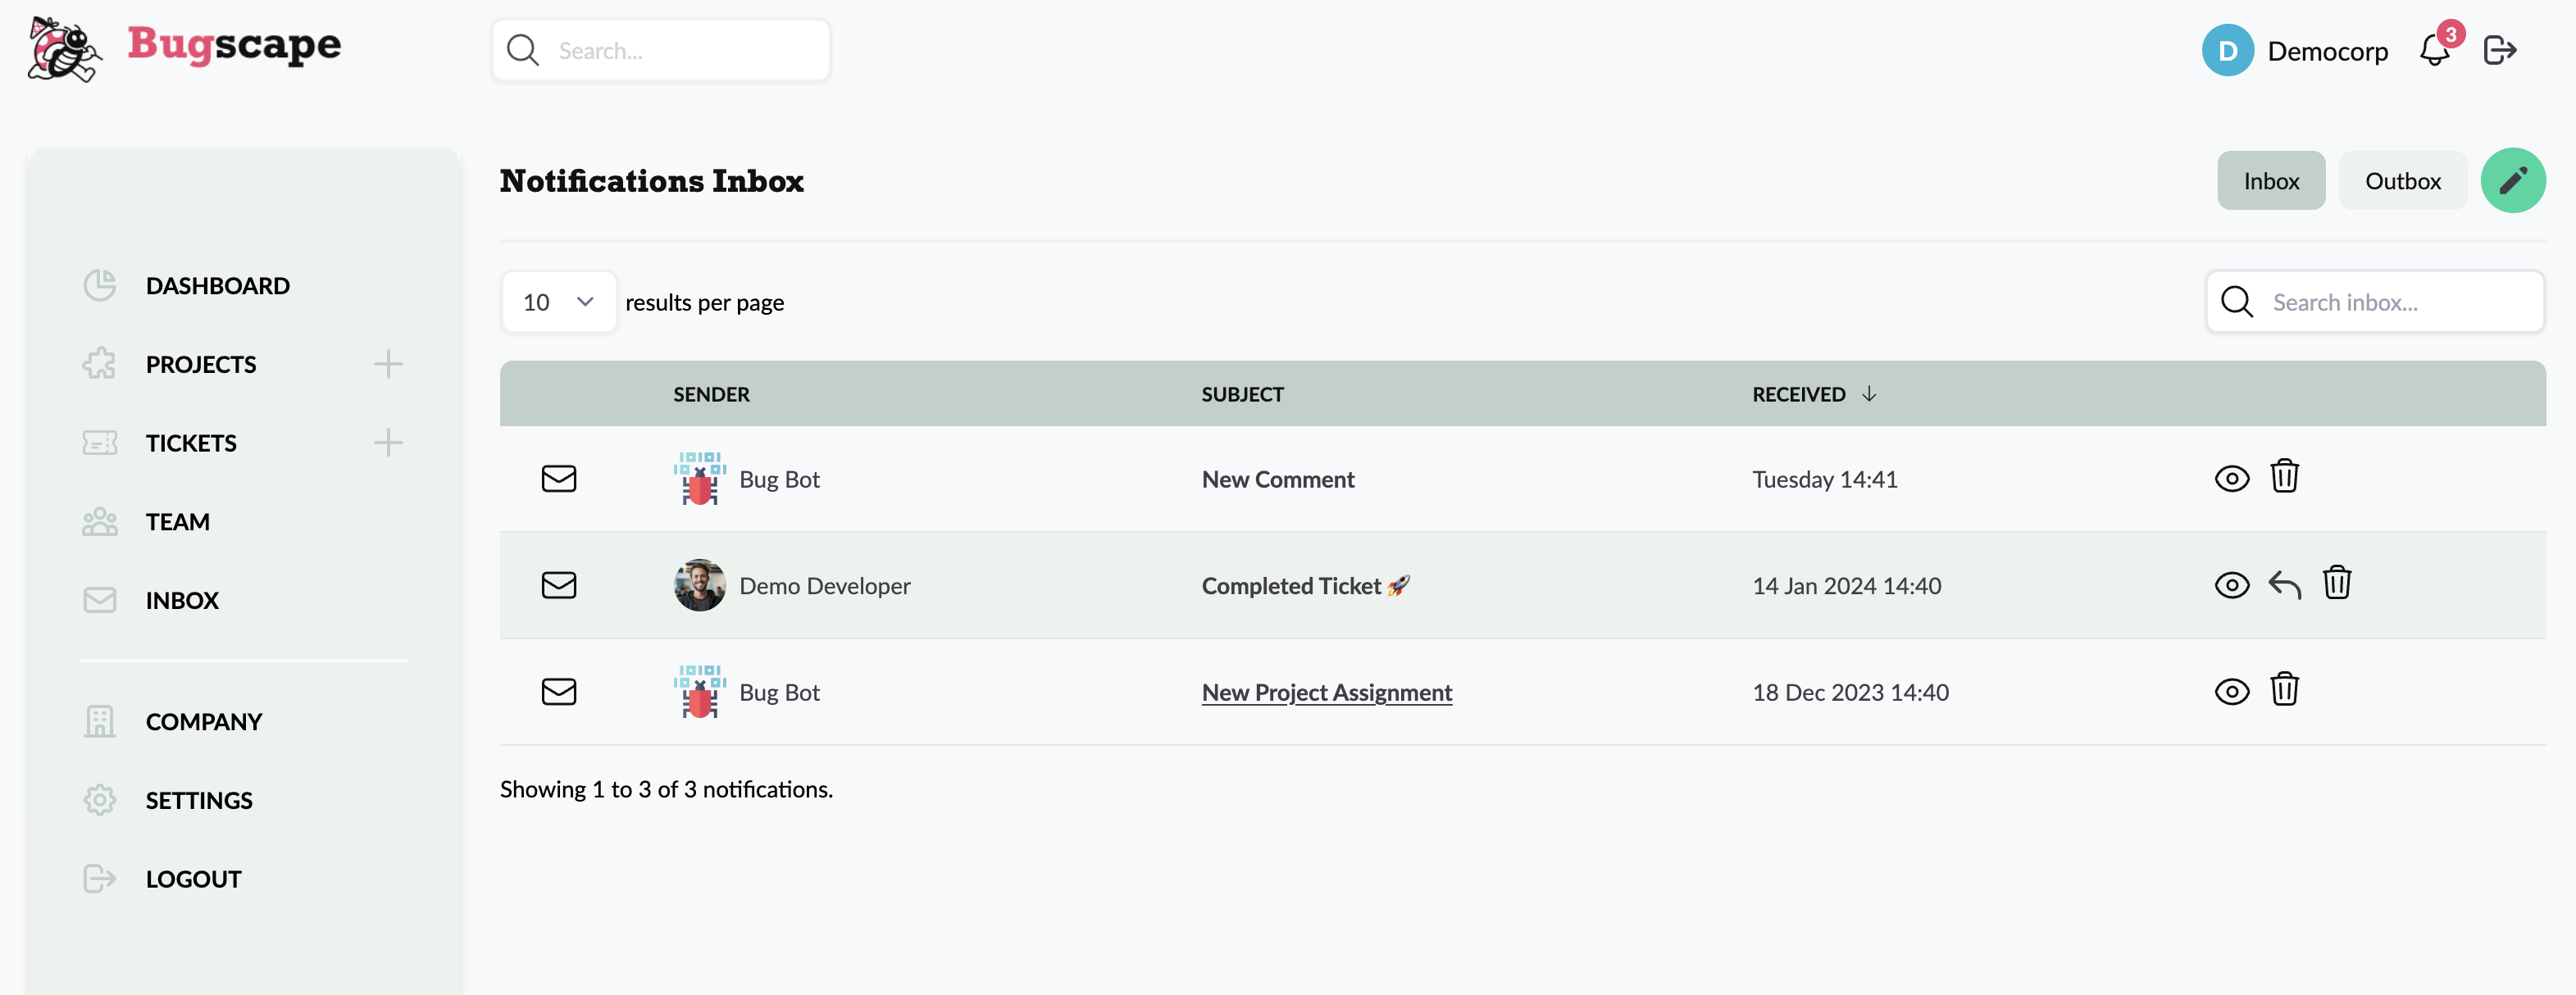The width and height of the screenshot is (2576, 995).
Task: Switch to the Outbox tab
Action: coord(2402,181)
